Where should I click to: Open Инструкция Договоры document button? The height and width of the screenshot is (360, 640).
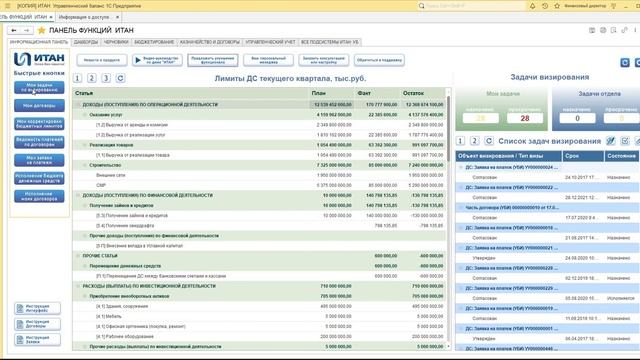coord(38,324)
